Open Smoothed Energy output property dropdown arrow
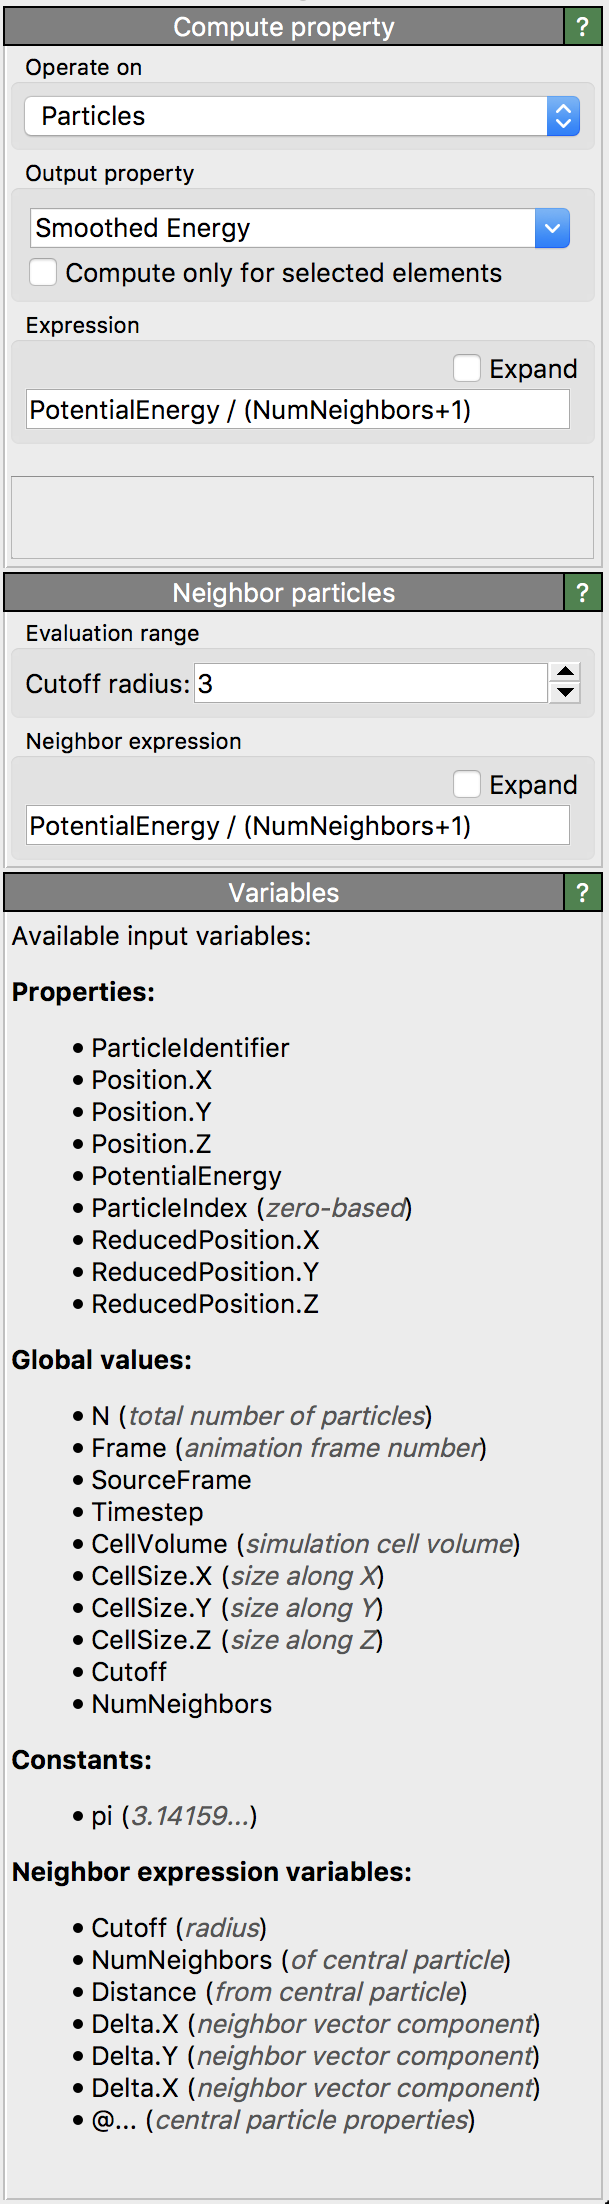The width and height of the screenshot is (609, 2204). point(552,228)
